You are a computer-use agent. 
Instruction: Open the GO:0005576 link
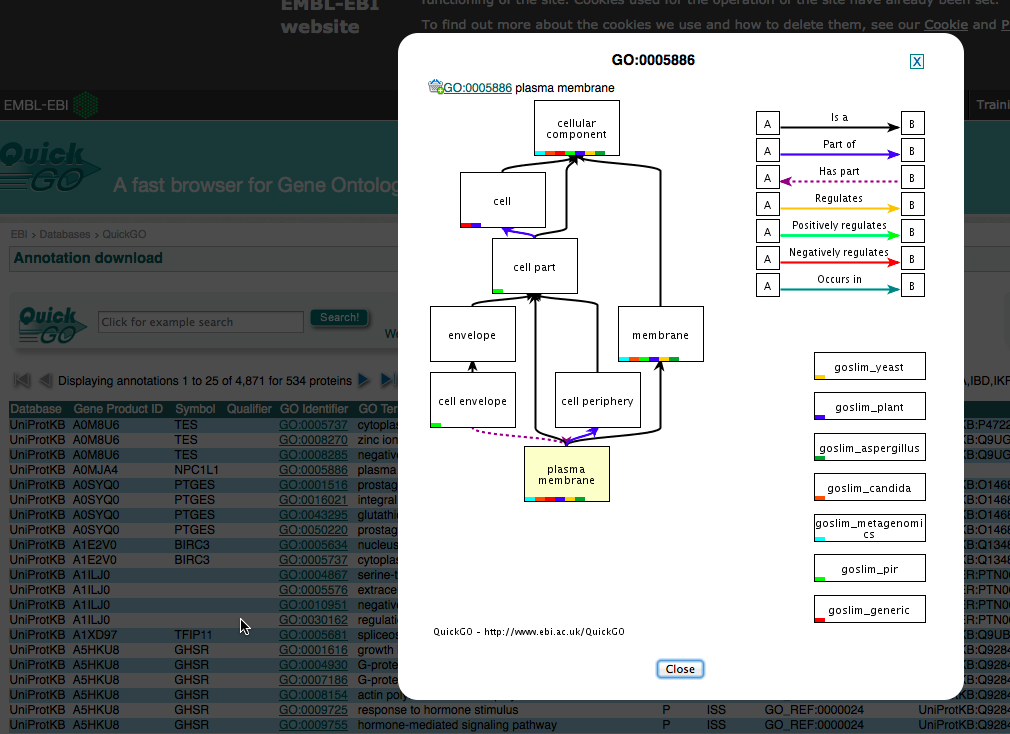(313, 590)
